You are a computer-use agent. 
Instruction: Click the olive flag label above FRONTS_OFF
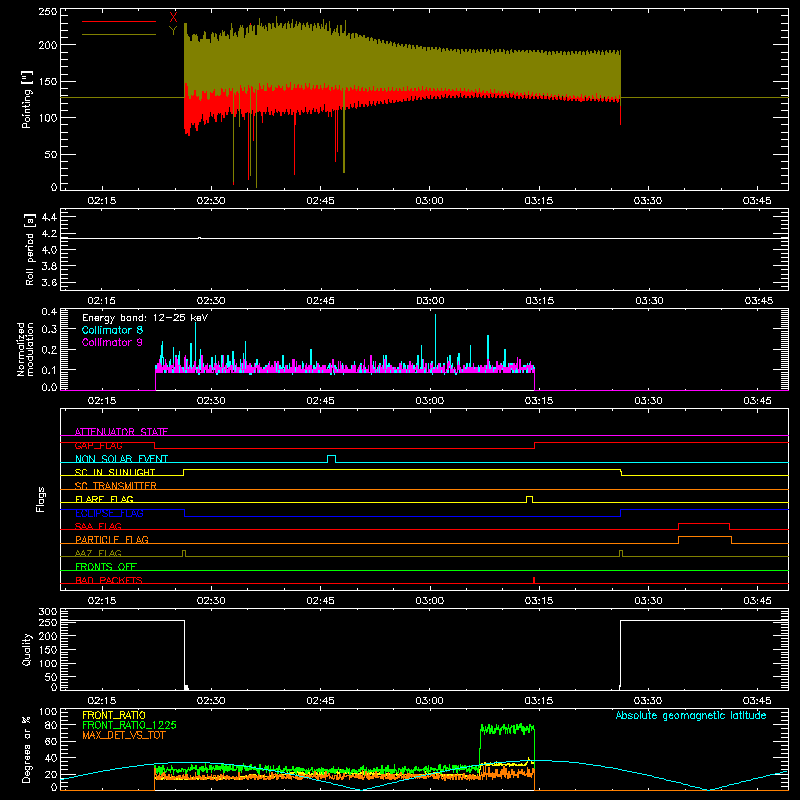click(98, 553)
